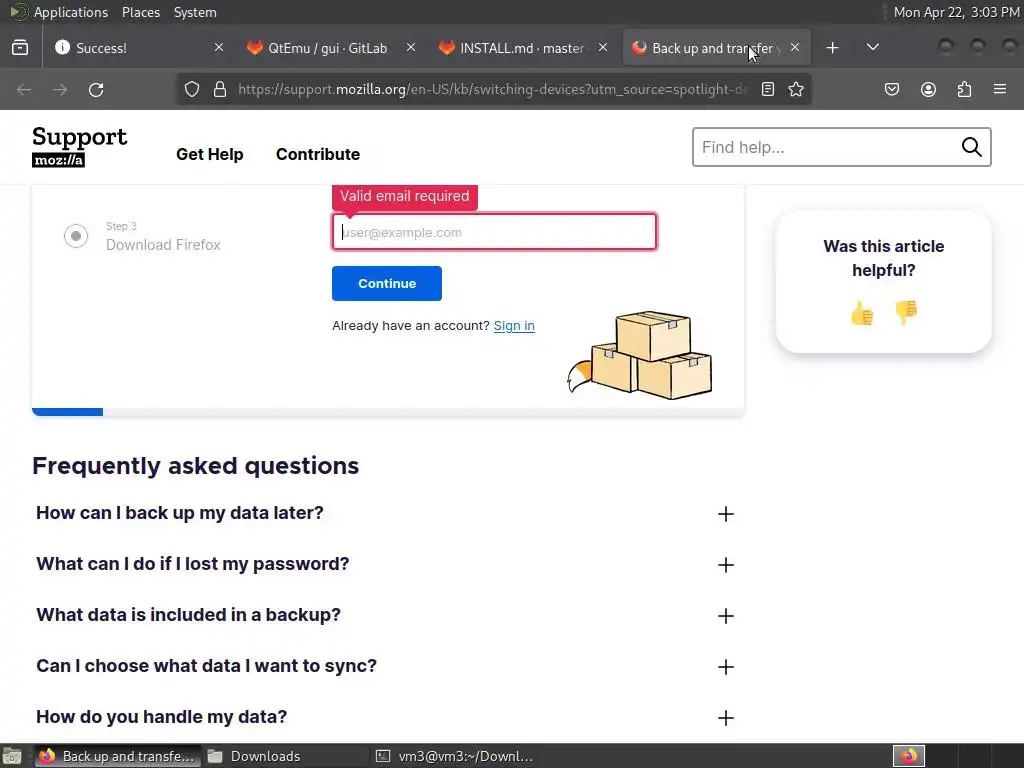Click Firefox icon in system tray
This screenshot has width=1024, height=768.
click(909, 756)
